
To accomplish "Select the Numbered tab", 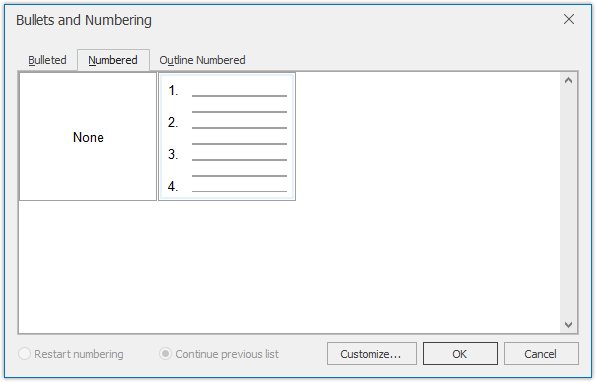I will click(x=113, y=60).
